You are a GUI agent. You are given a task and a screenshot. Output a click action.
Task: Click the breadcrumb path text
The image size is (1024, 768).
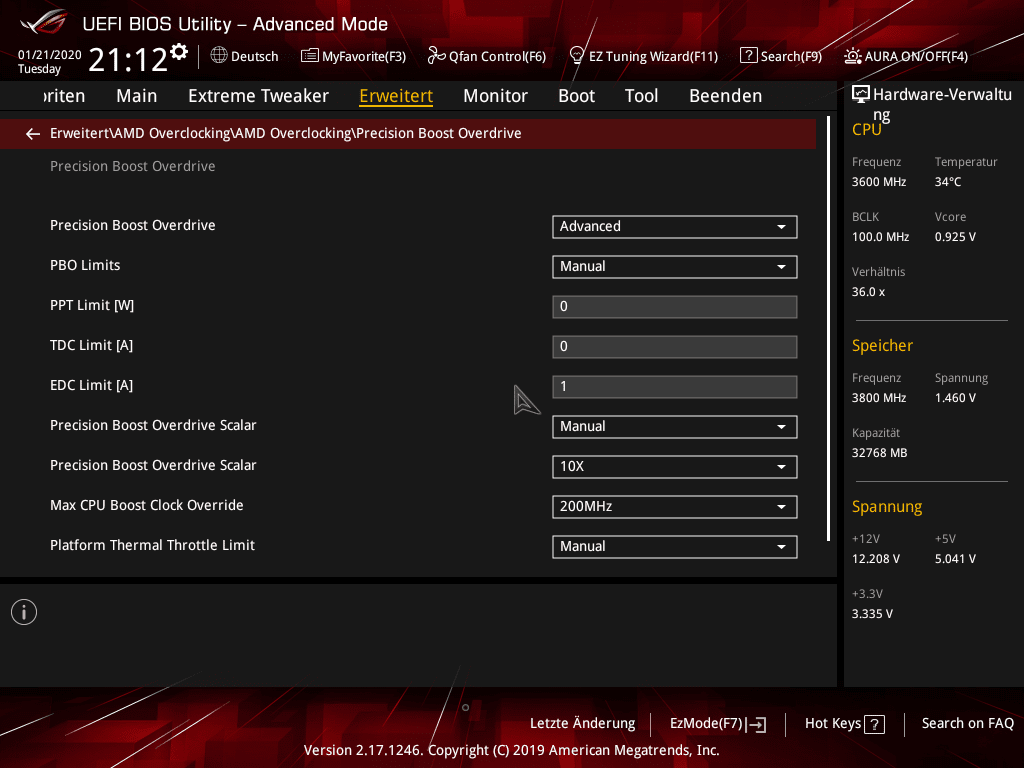[285, 133]
